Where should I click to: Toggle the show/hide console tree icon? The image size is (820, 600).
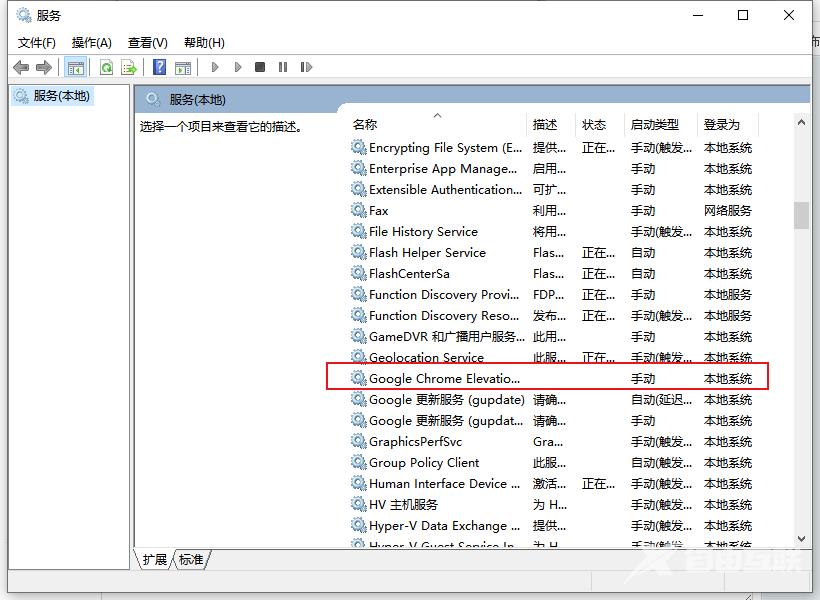(x=75, y=67)
